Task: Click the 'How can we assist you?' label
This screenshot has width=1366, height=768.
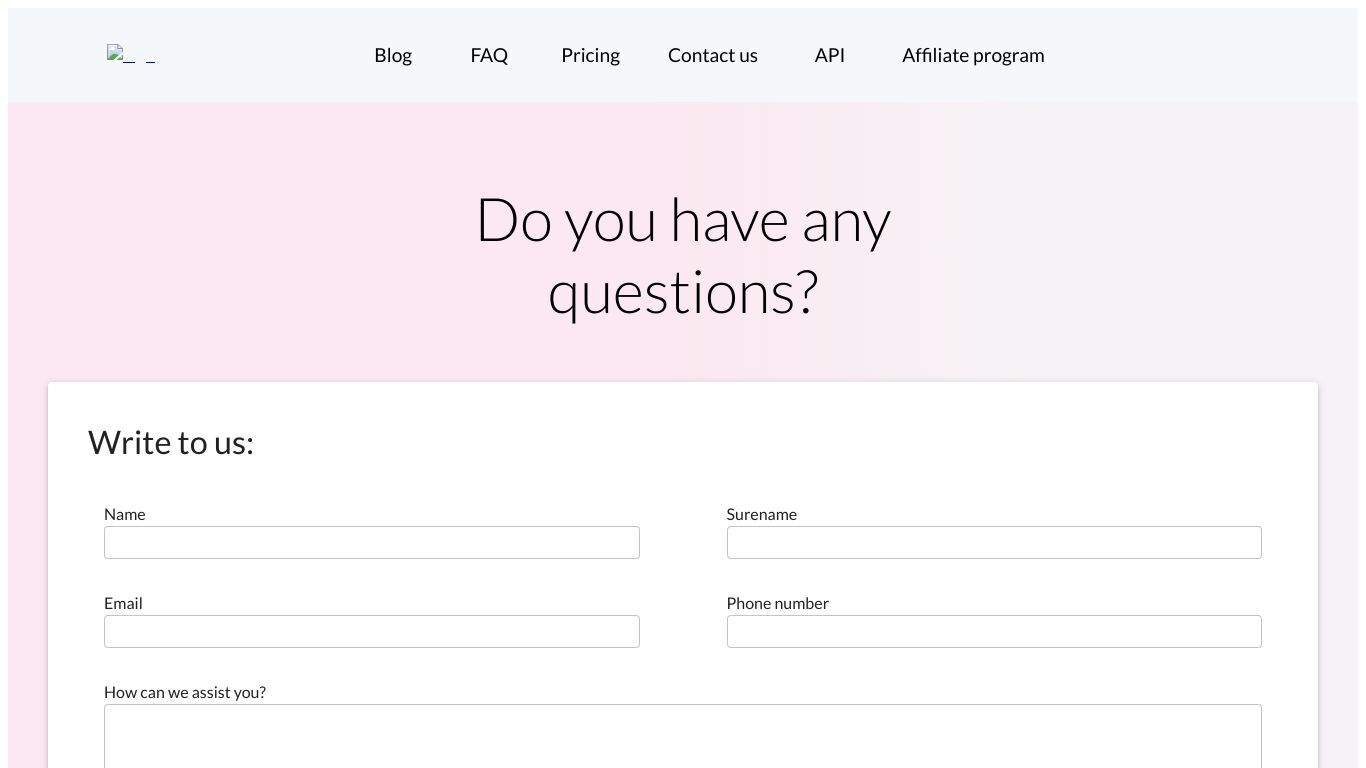Action: pos(185,692)
